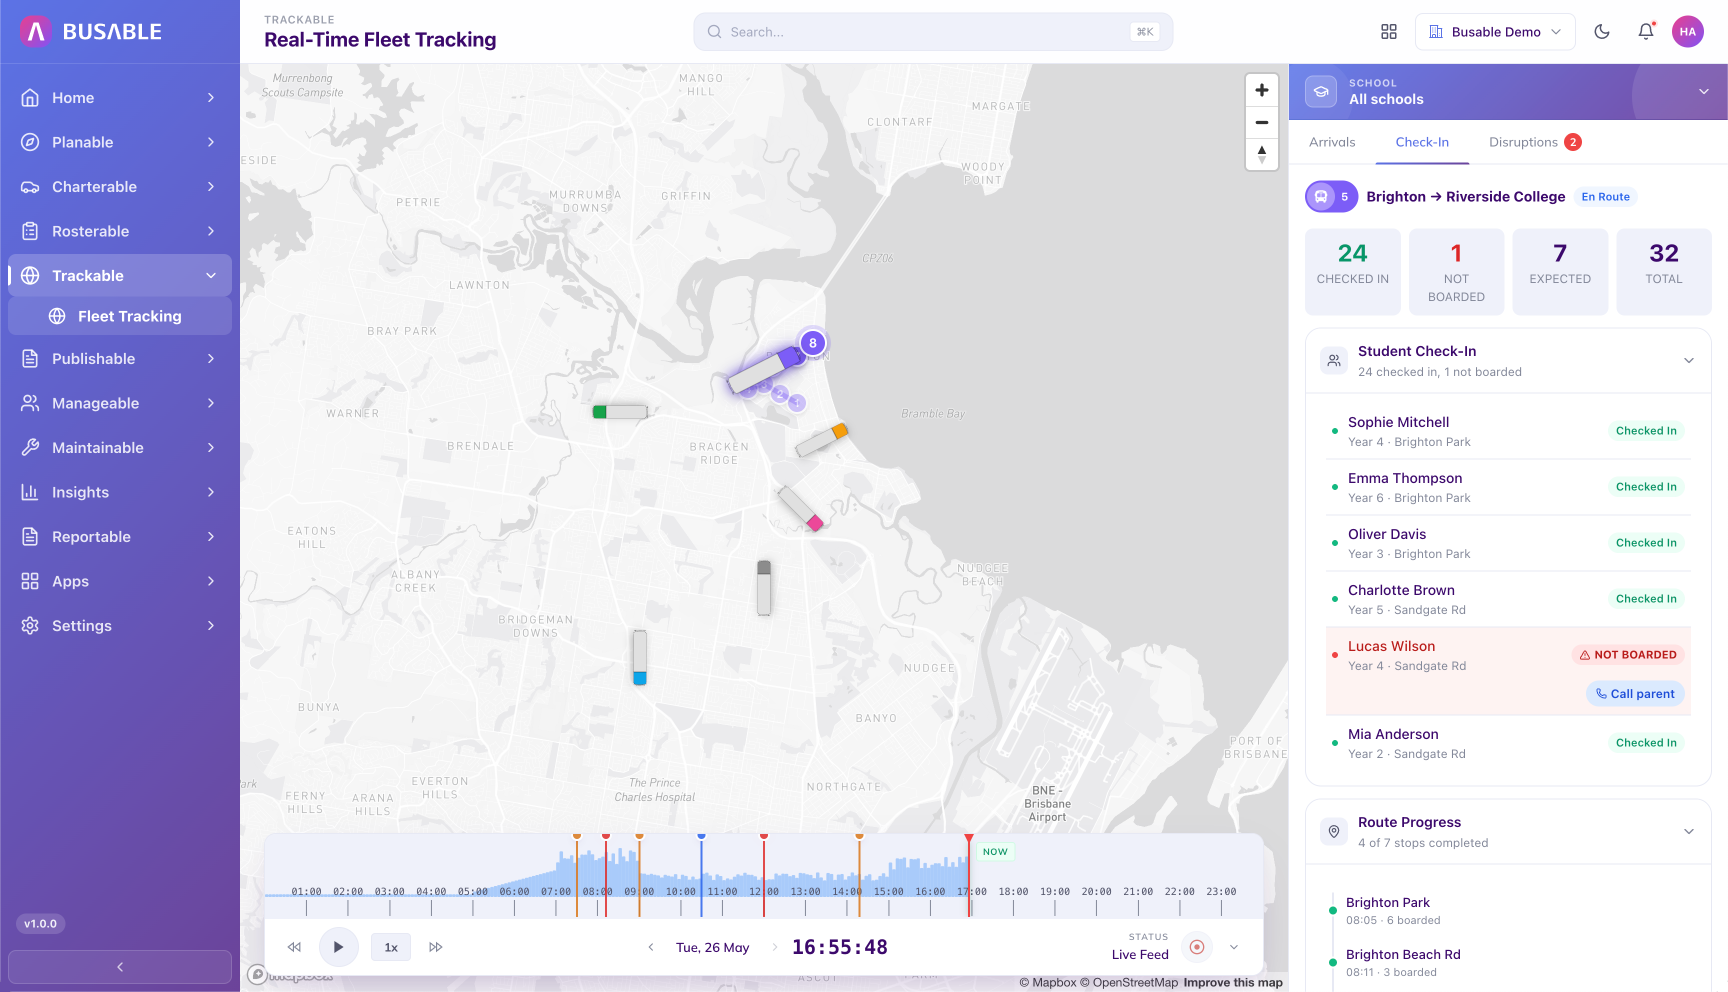1728x992 pixels.
Task: Collapse the Trackable sidebar menu
Action: [x=120, y=276]
